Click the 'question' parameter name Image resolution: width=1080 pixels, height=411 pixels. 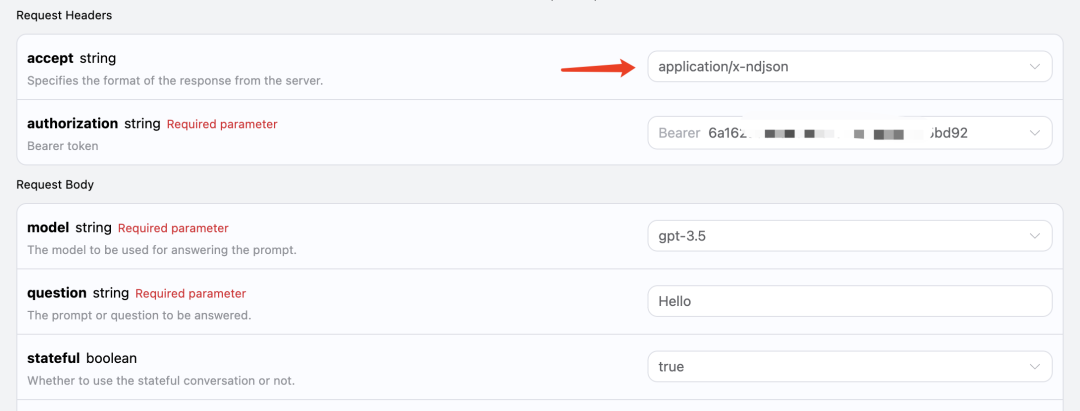[x=56, y=293]
